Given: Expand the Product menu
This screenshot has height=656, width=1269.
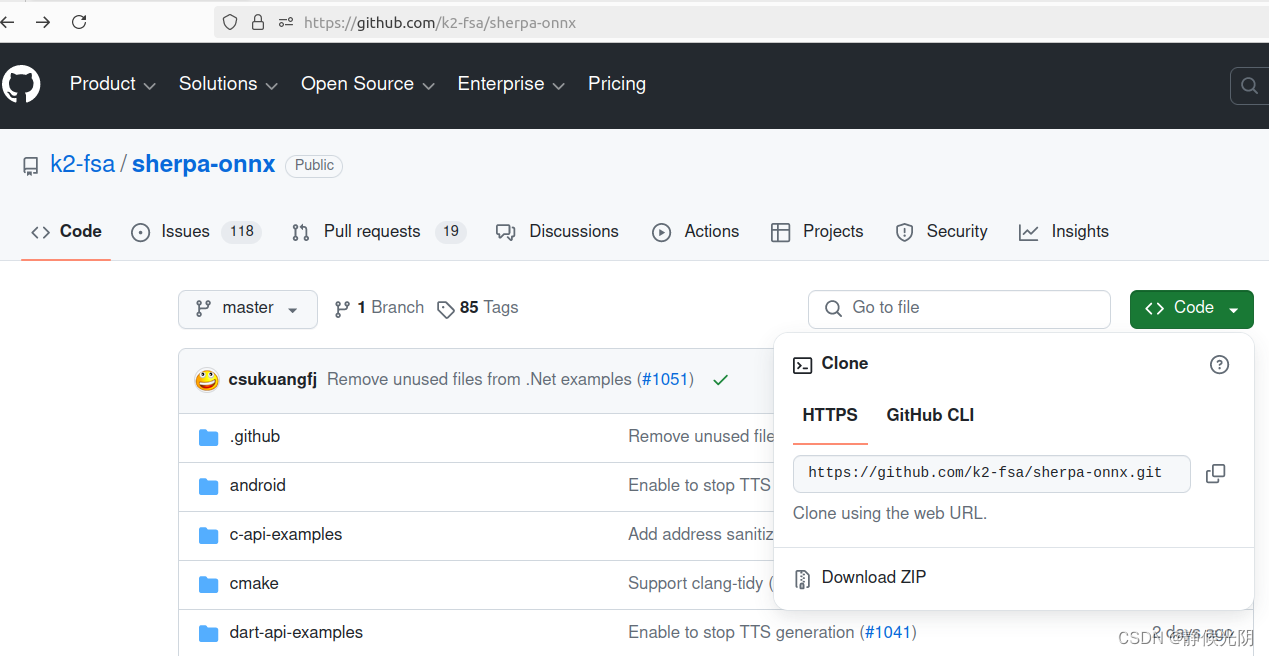Looking at the screenshot, I should point(113,84).
